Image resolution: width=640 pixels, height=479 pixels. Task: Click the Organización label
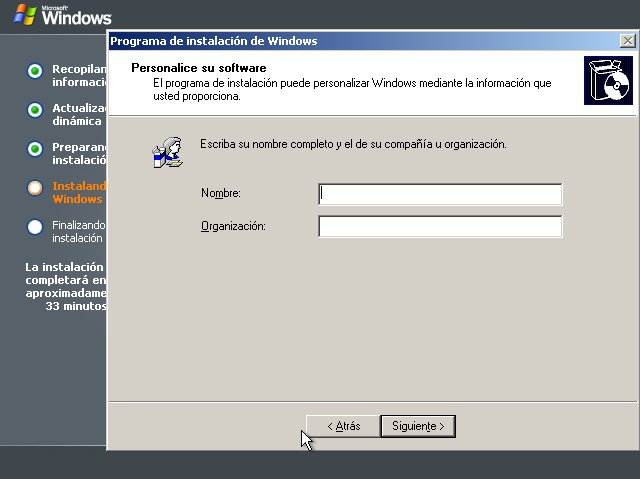point(233,226)
